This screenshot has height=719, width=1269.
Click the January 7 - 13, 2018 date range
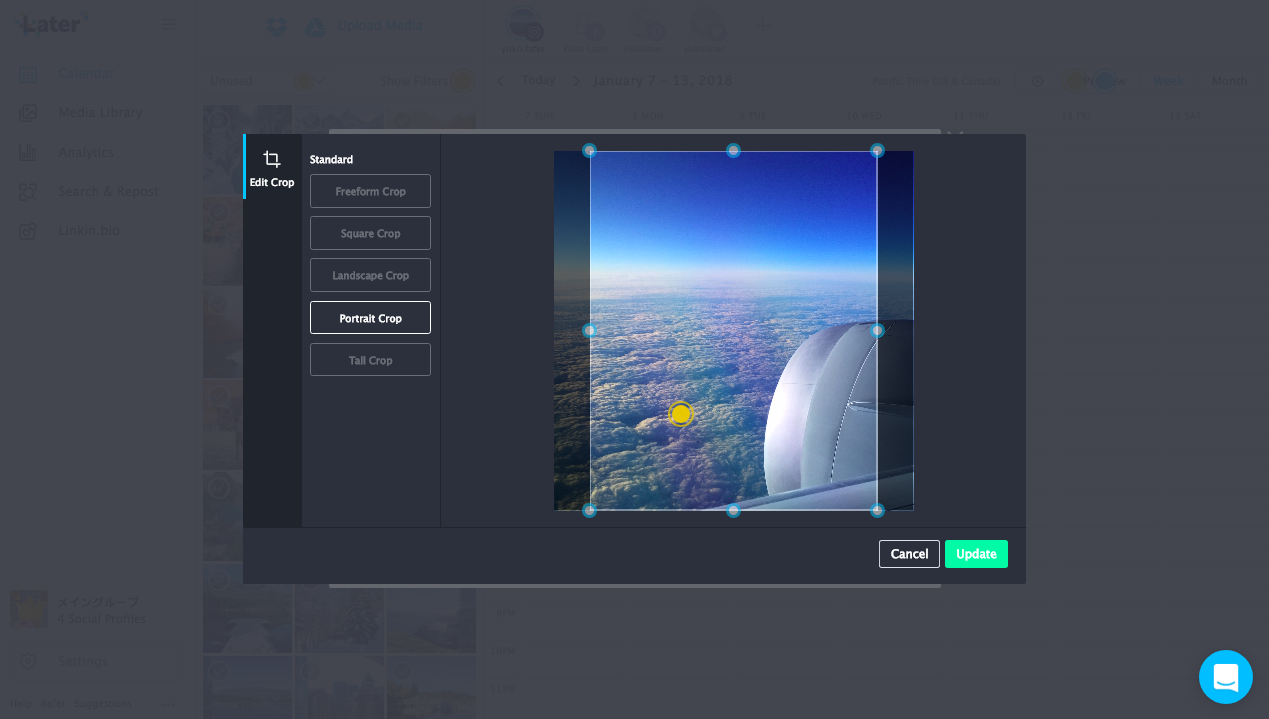(663, 81)
